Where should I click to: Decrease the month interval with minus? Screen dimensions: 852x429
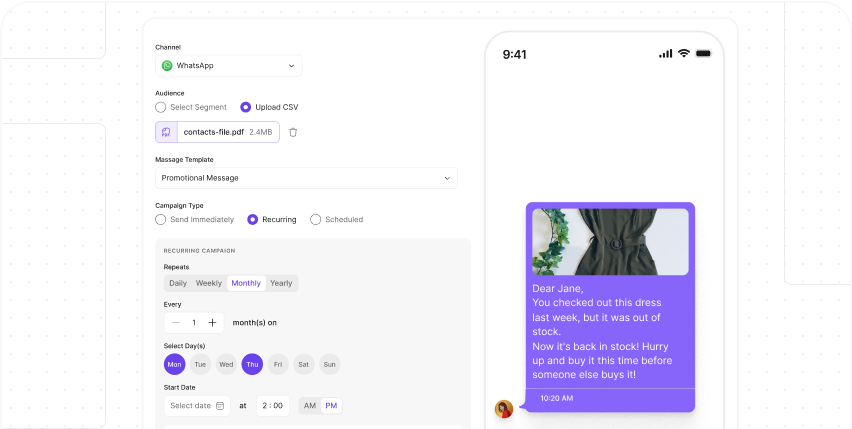click(x=176, y=323)
